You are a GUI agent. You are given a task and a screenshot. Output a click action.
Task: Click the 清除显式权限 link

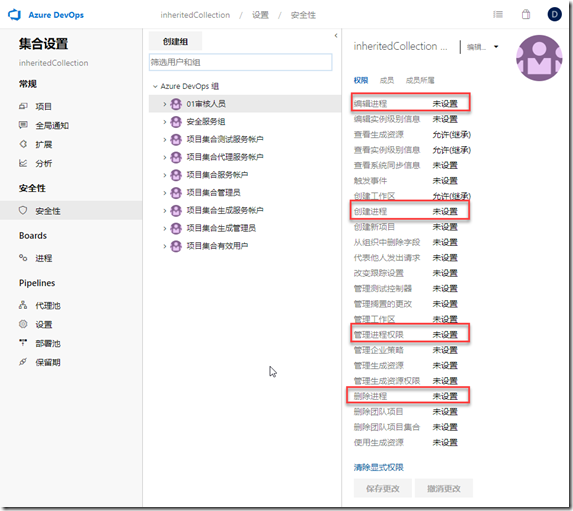[x=379, y=467]
